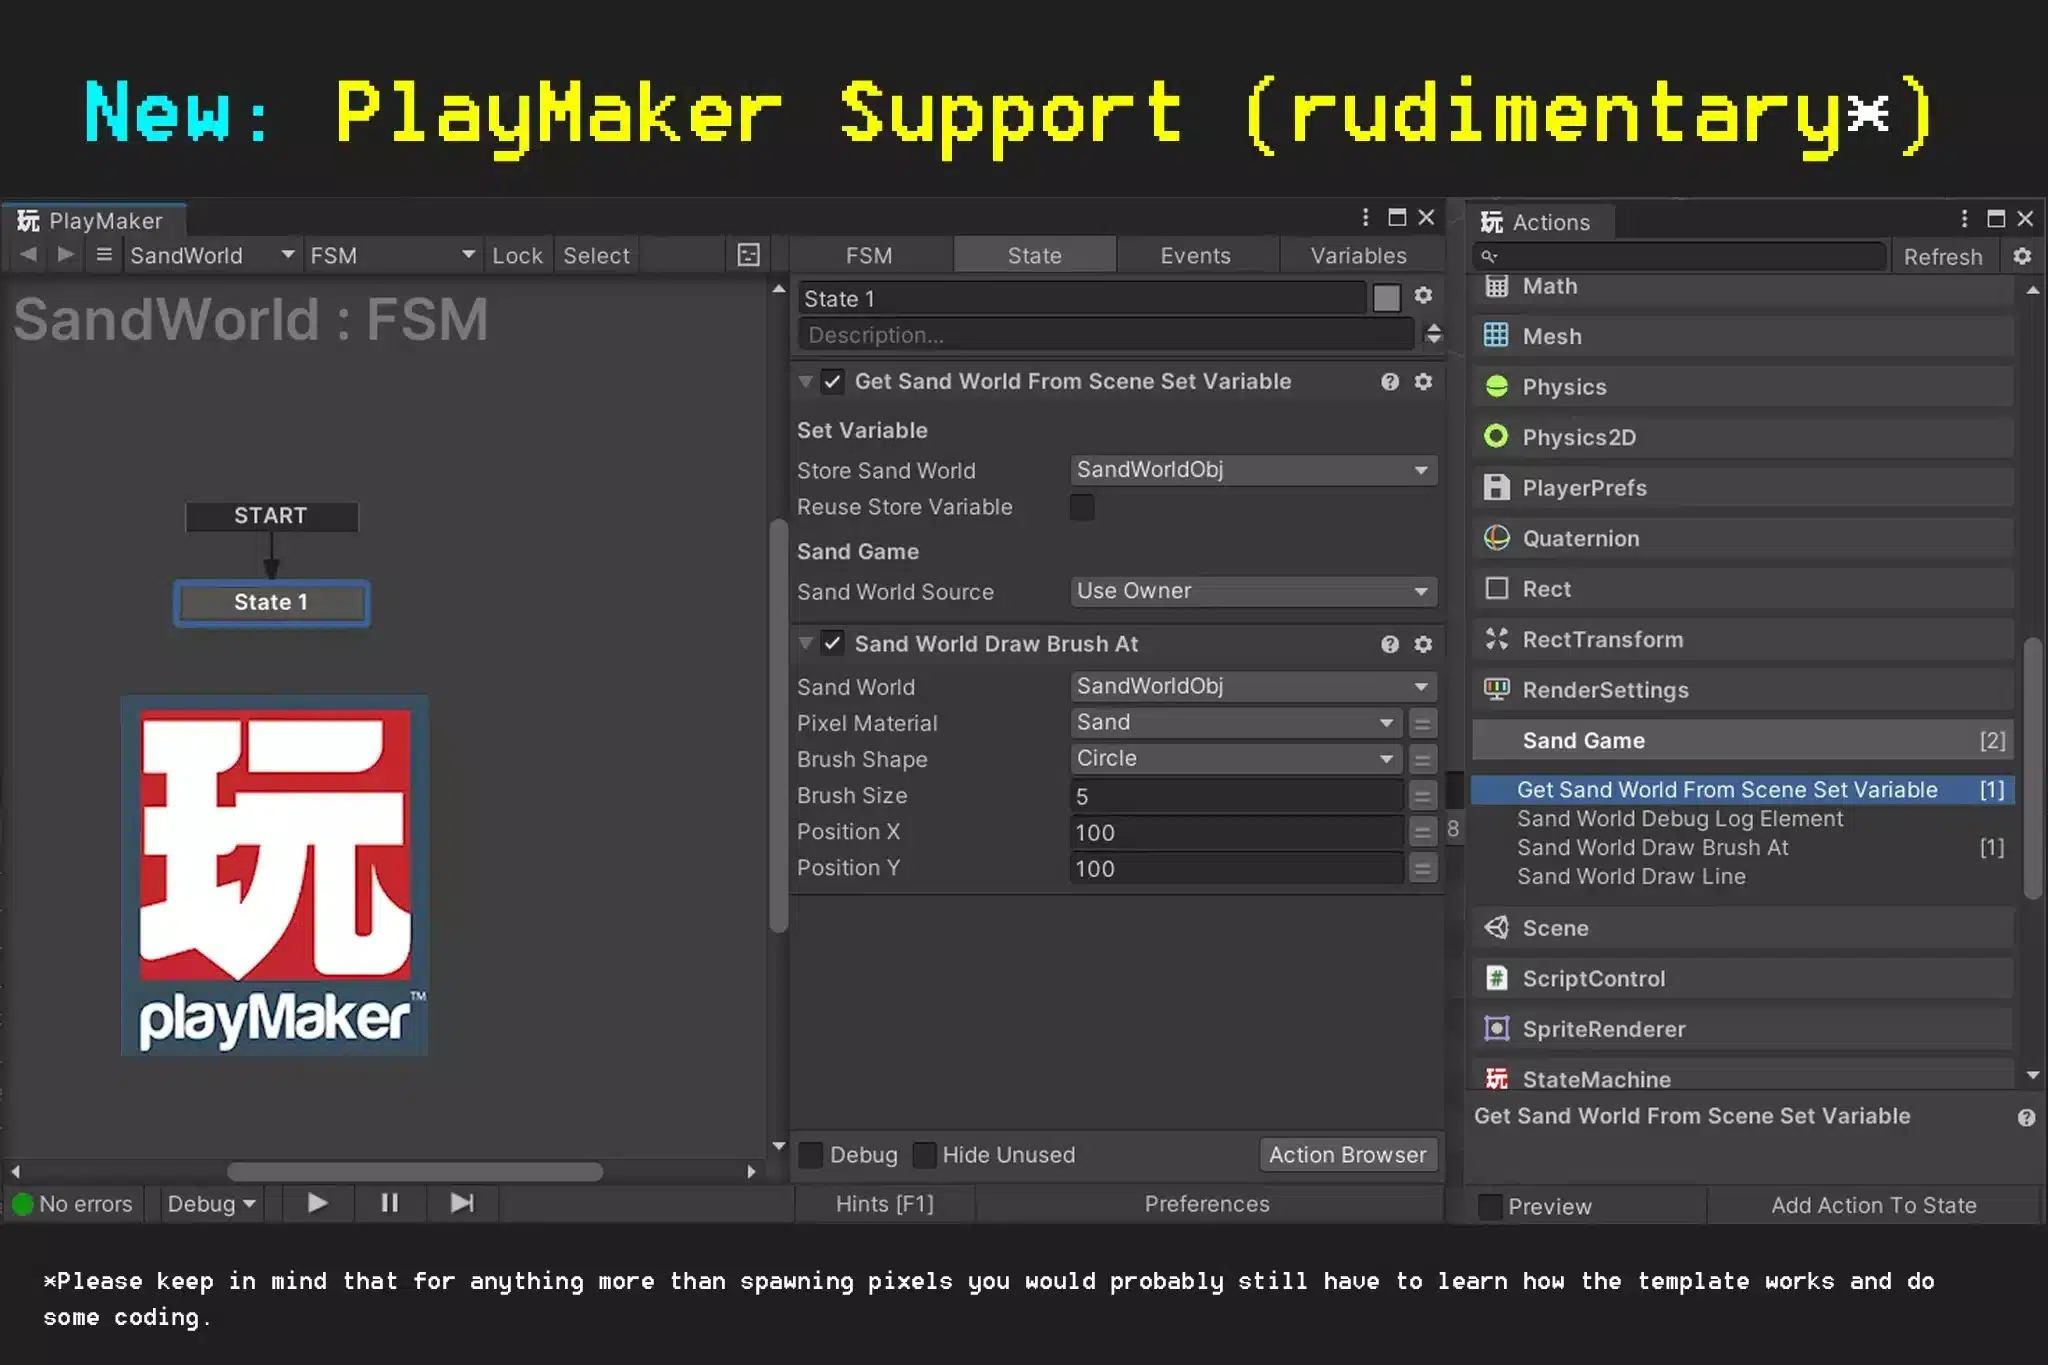Open Preferences

click(x=1207, y=1204)
